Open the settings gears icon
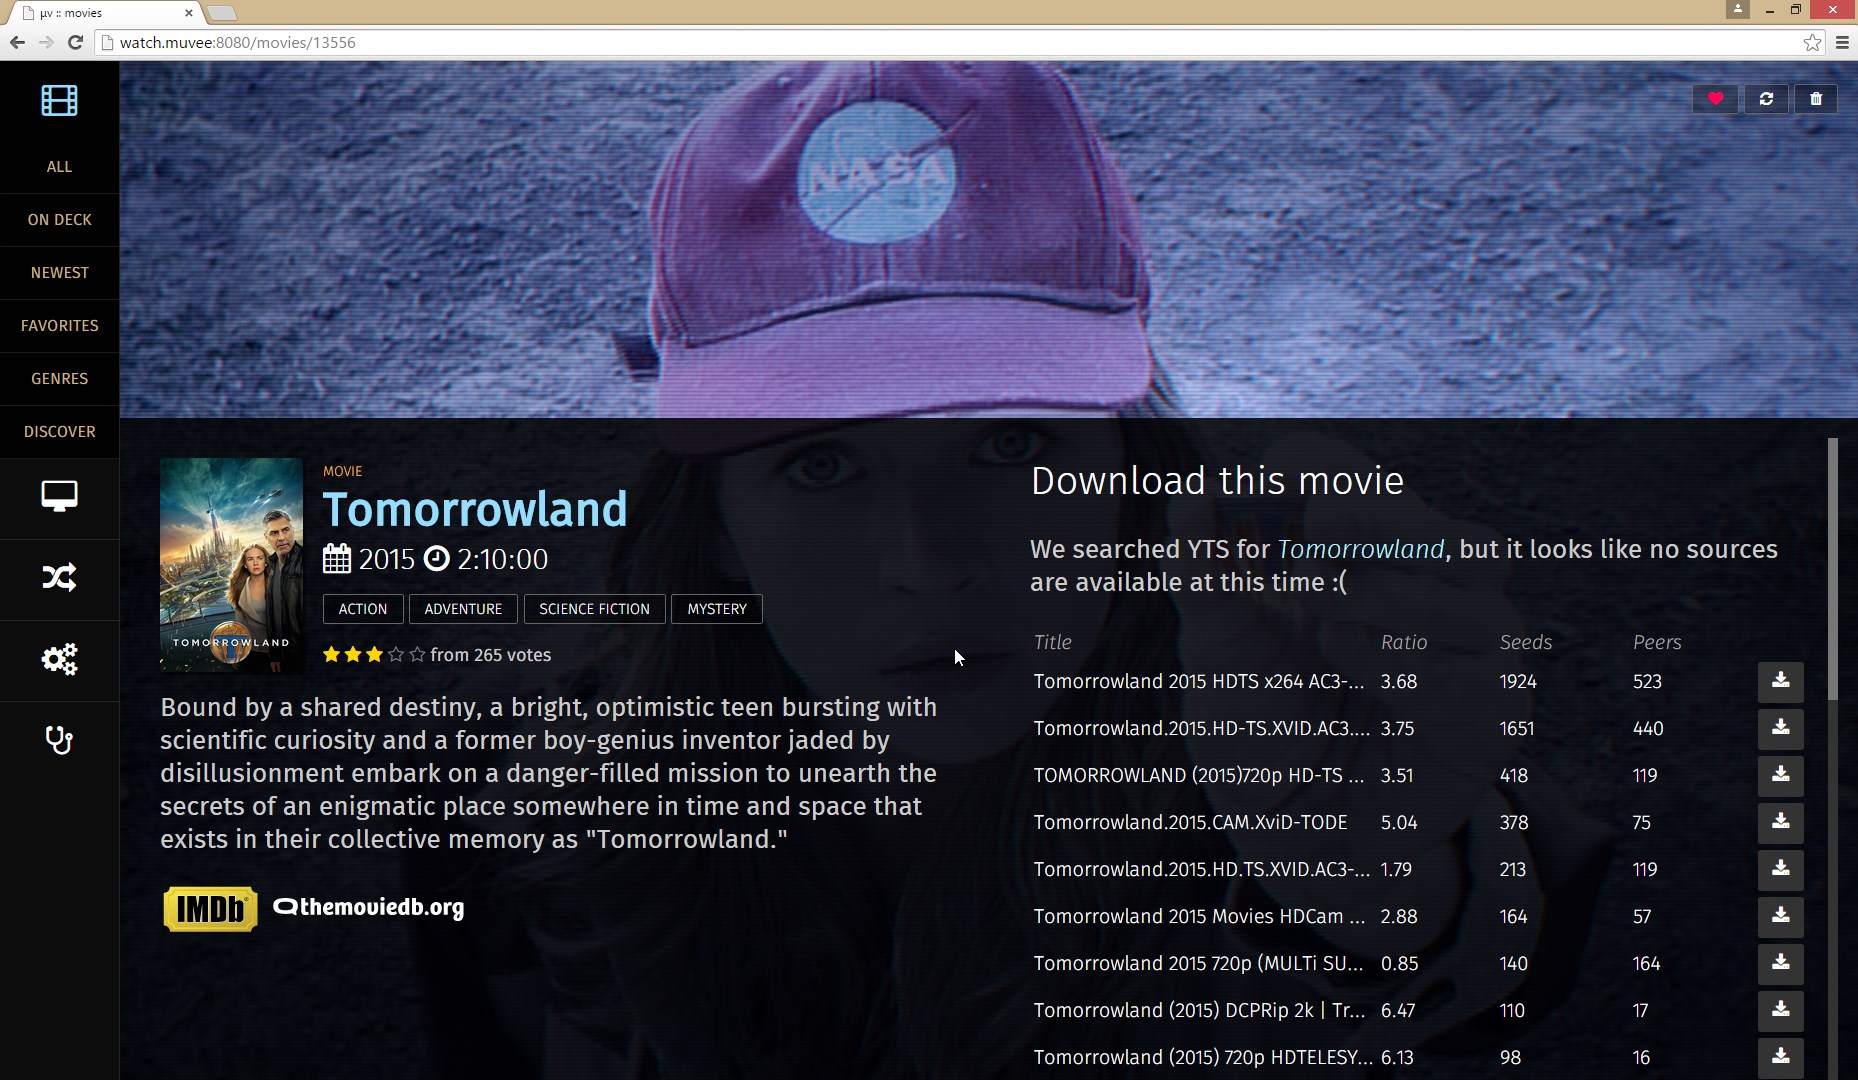Viewport: 1858px width, 1080px height. point(59,659)
